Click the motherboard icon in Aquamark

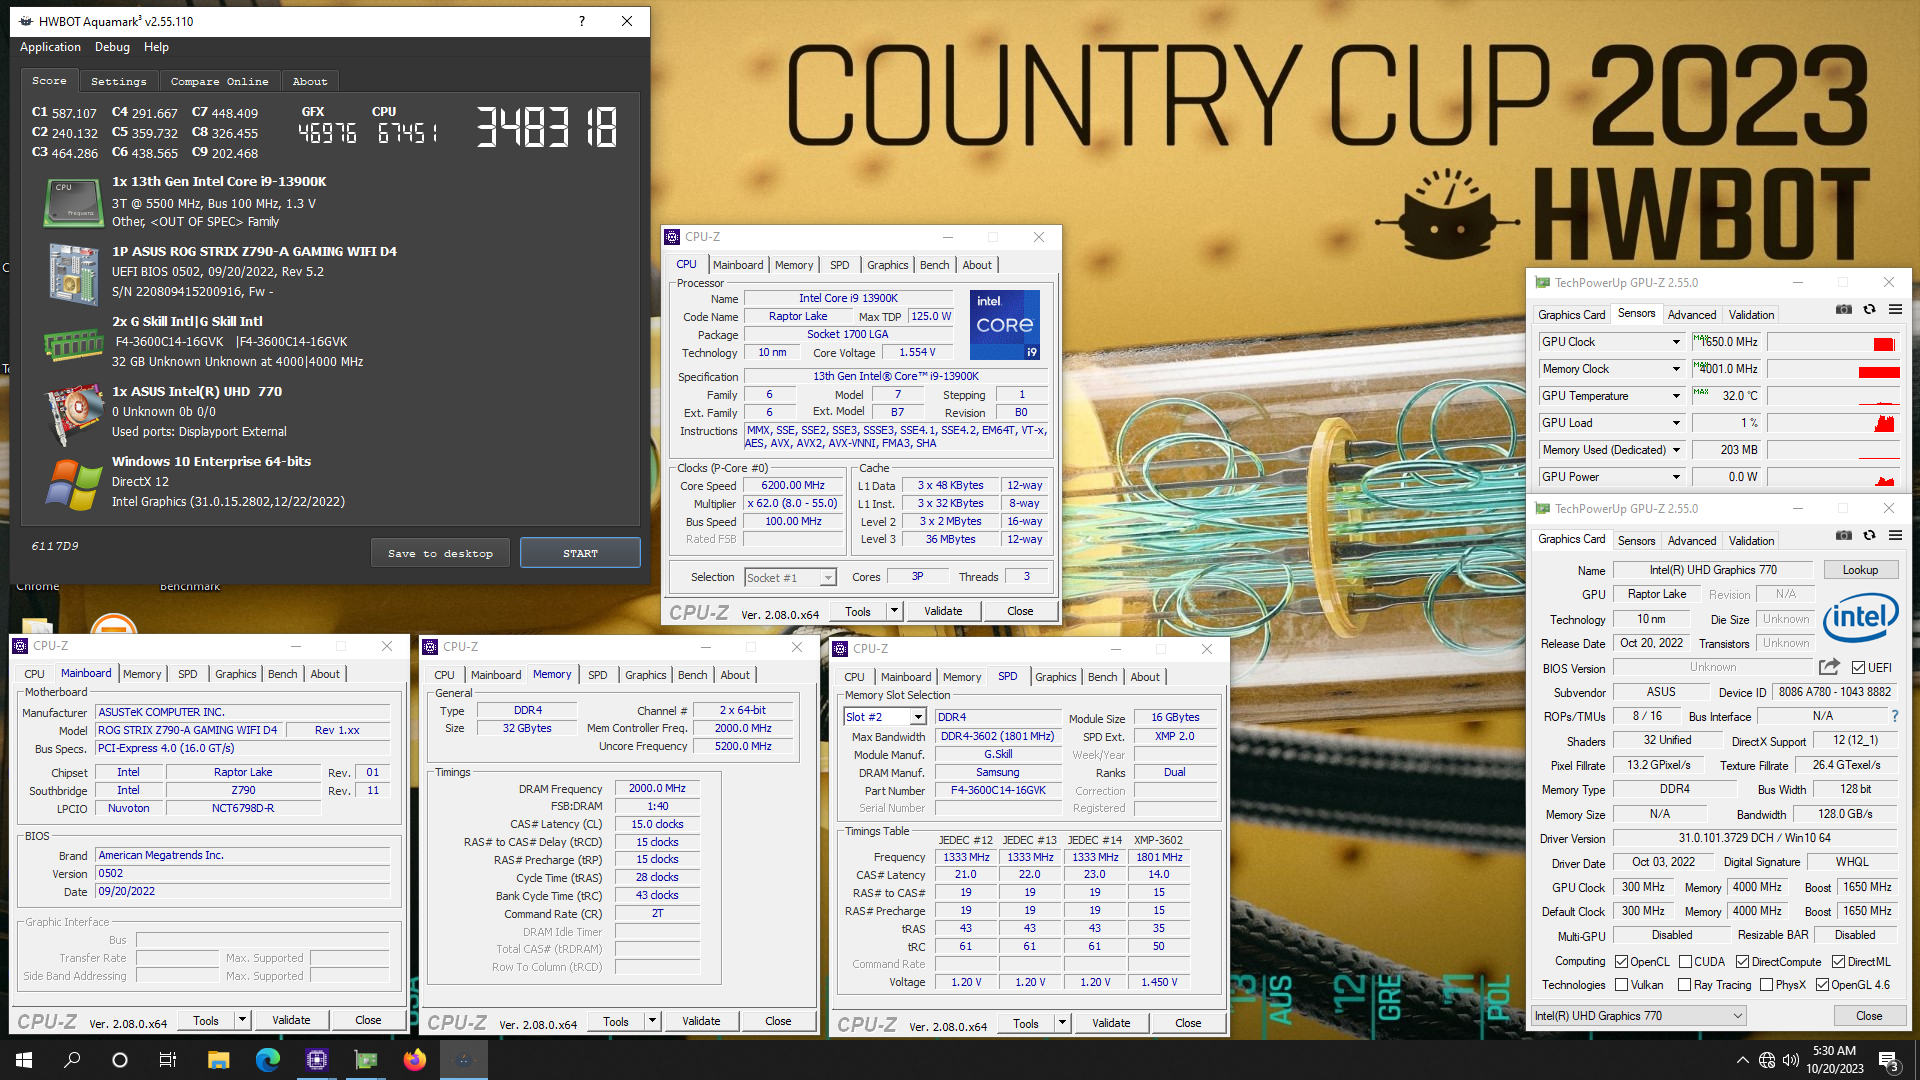click(x=73, y=273)
